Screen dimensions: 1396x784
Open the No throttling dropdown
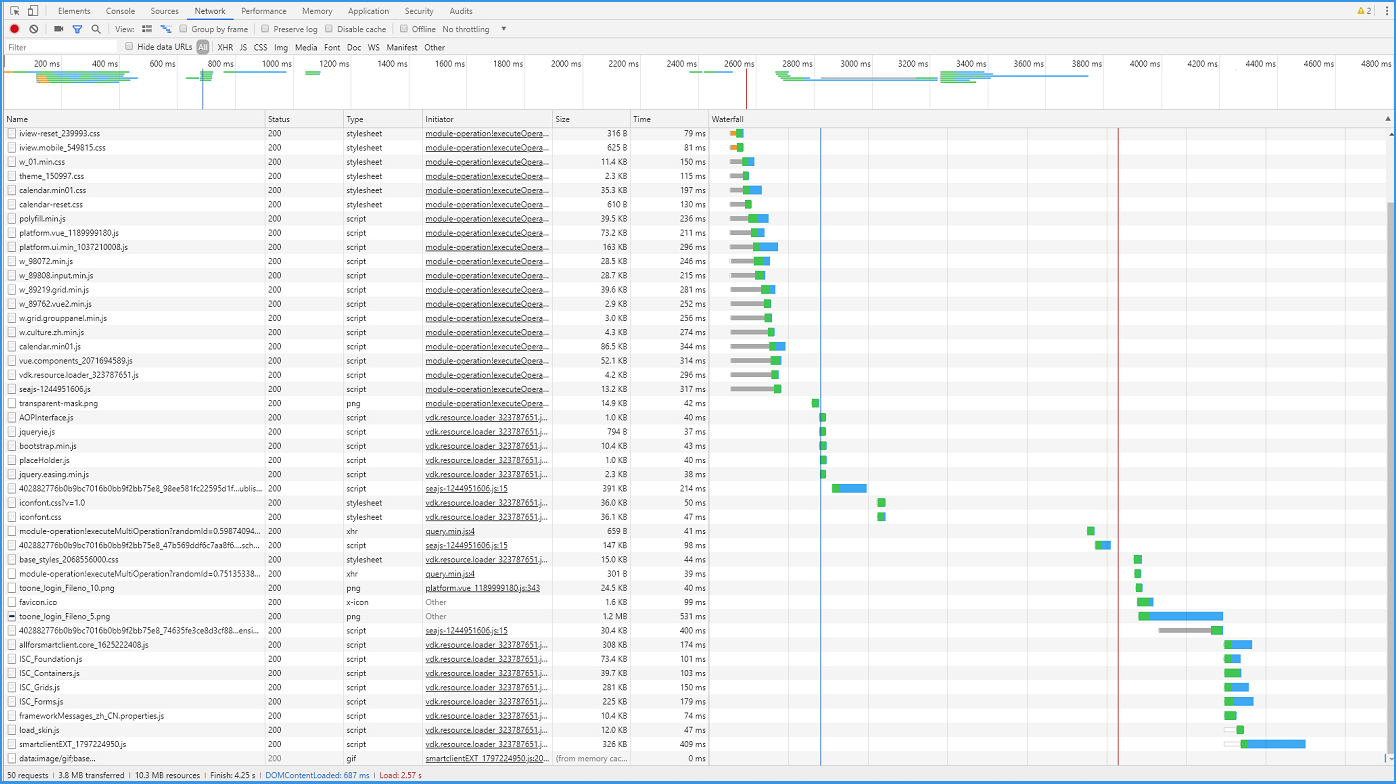[475, 29]
